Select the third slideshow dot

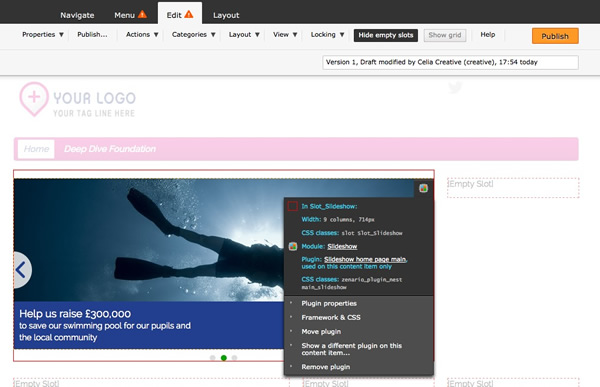coord(235,358)
